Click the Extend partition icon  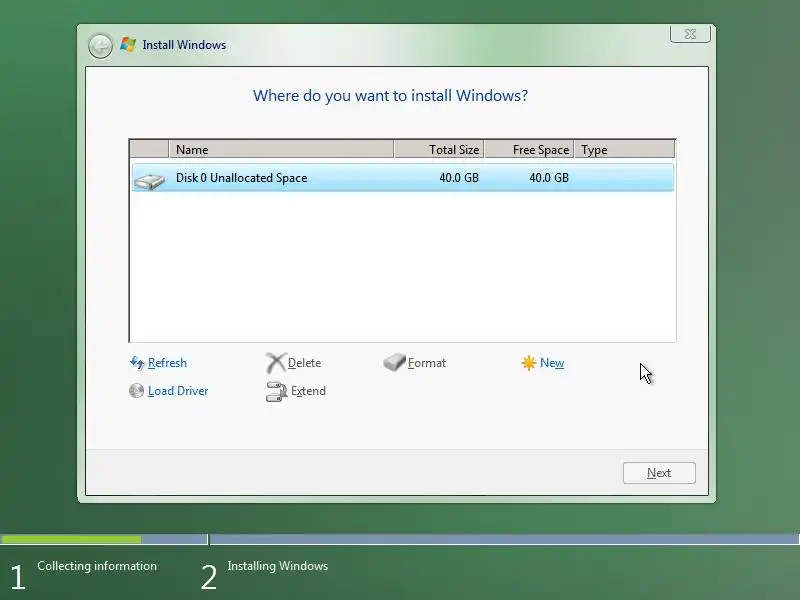point(276,391)
